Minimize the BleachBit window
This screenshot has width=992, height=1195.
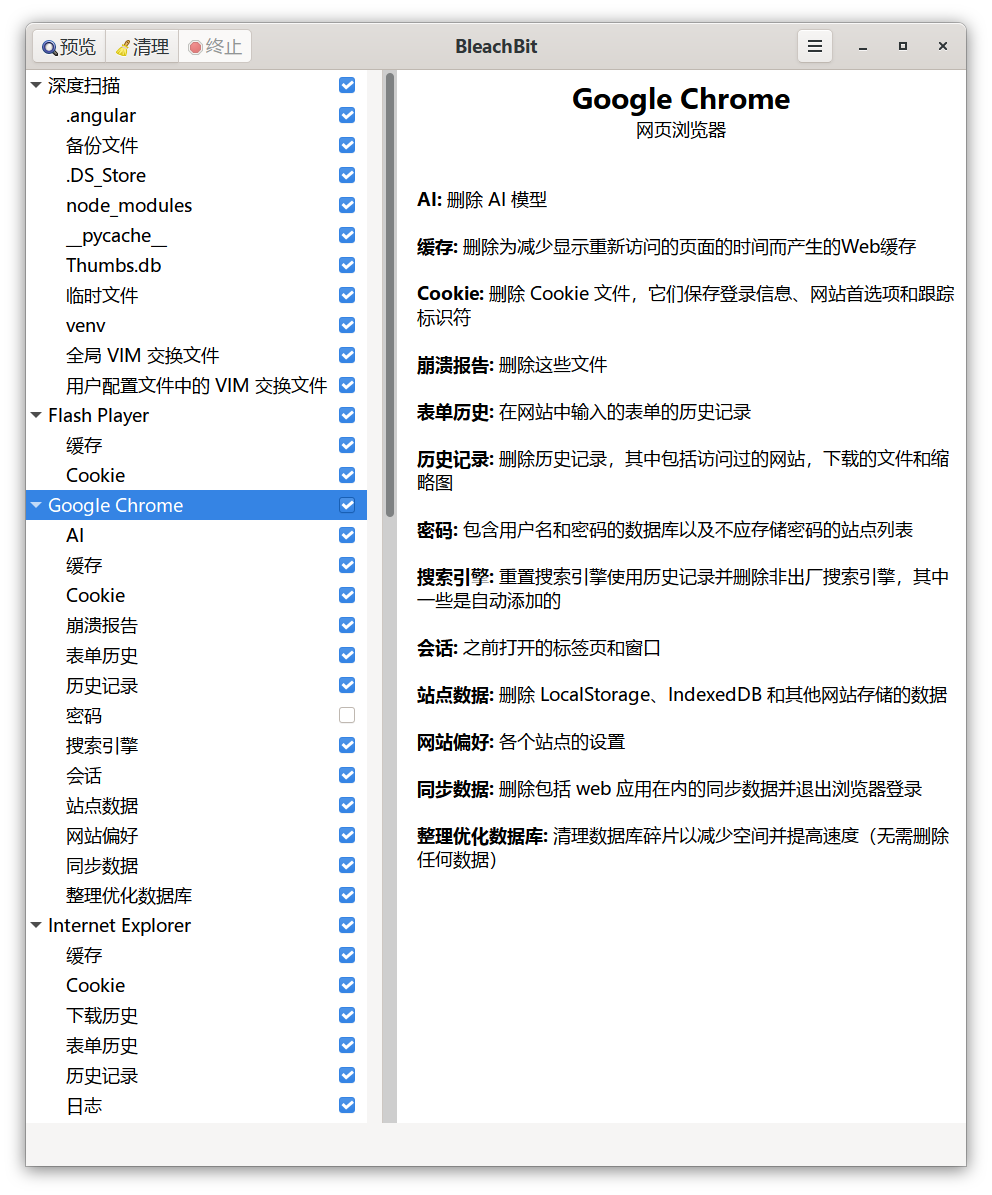pyautogui.click(x=862, y=46)
